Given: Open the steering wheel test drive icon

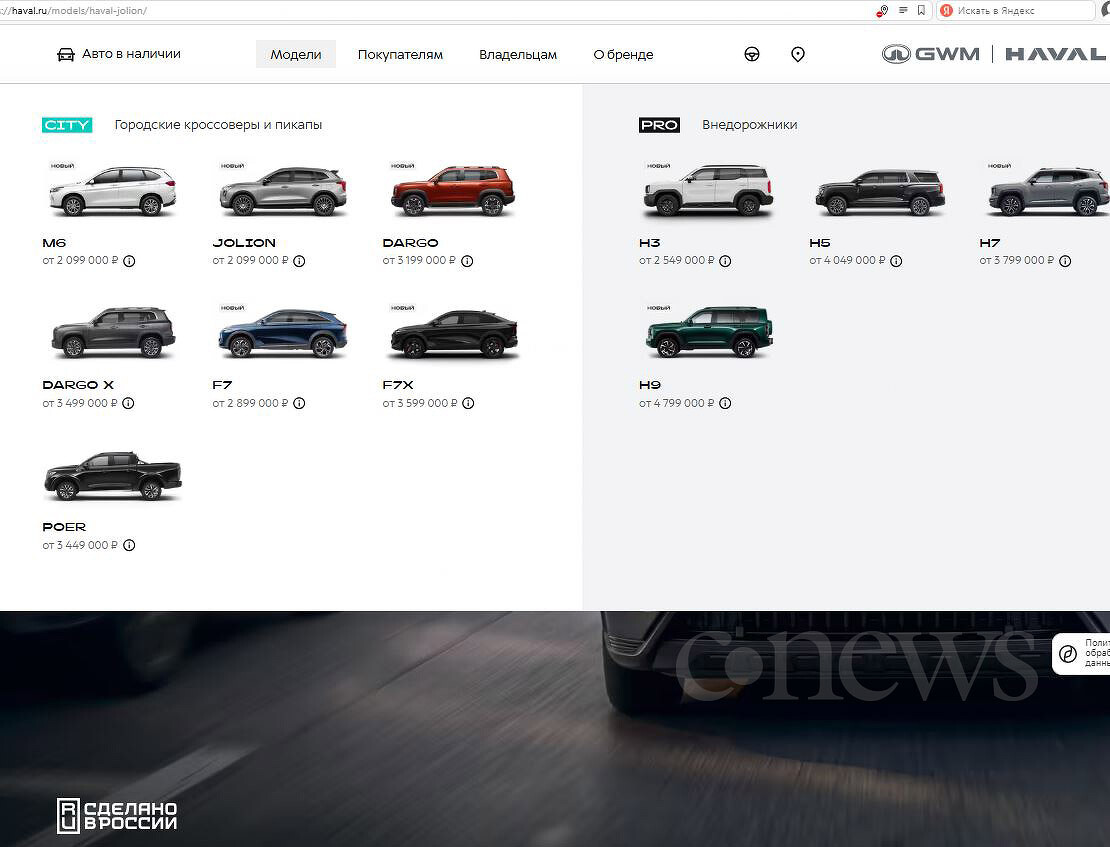Looking at the screenshot, I should click(x=752, y=55).
